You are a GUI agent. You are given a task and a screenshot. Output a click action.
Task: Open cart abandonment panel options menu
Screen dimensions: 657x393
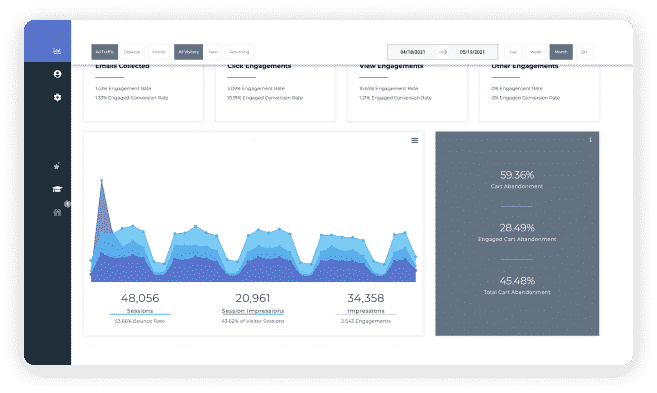[590, 140]
